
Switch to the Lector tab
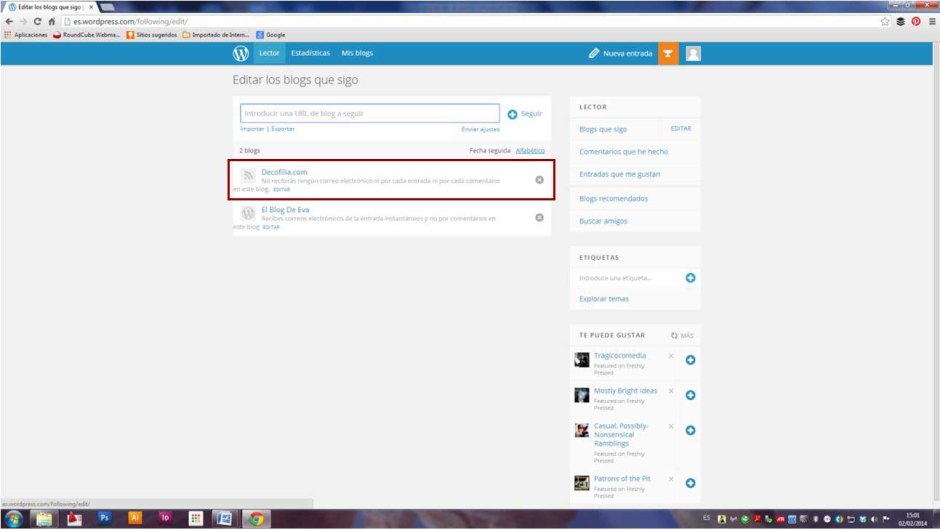click(269, 53)
